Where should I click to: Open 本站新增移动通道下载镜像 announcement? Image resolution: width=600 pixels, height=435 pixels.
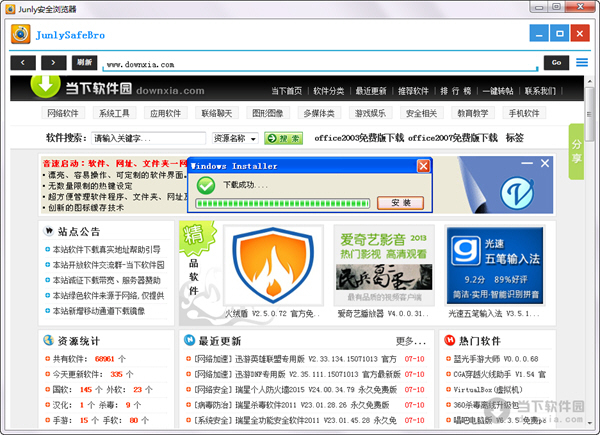pyautogui.click(x=99, y=311)
